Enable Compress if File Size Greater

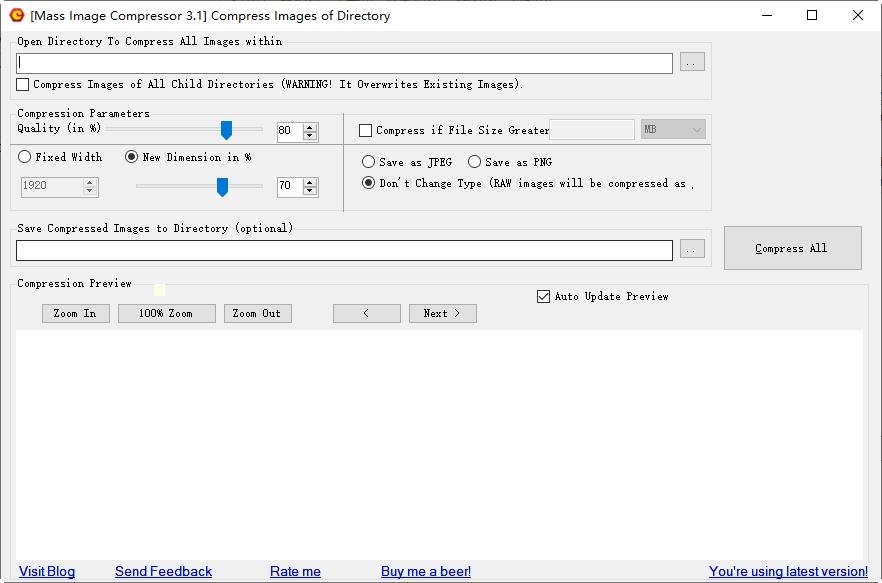pyautogui.click(x=365, y=131)
